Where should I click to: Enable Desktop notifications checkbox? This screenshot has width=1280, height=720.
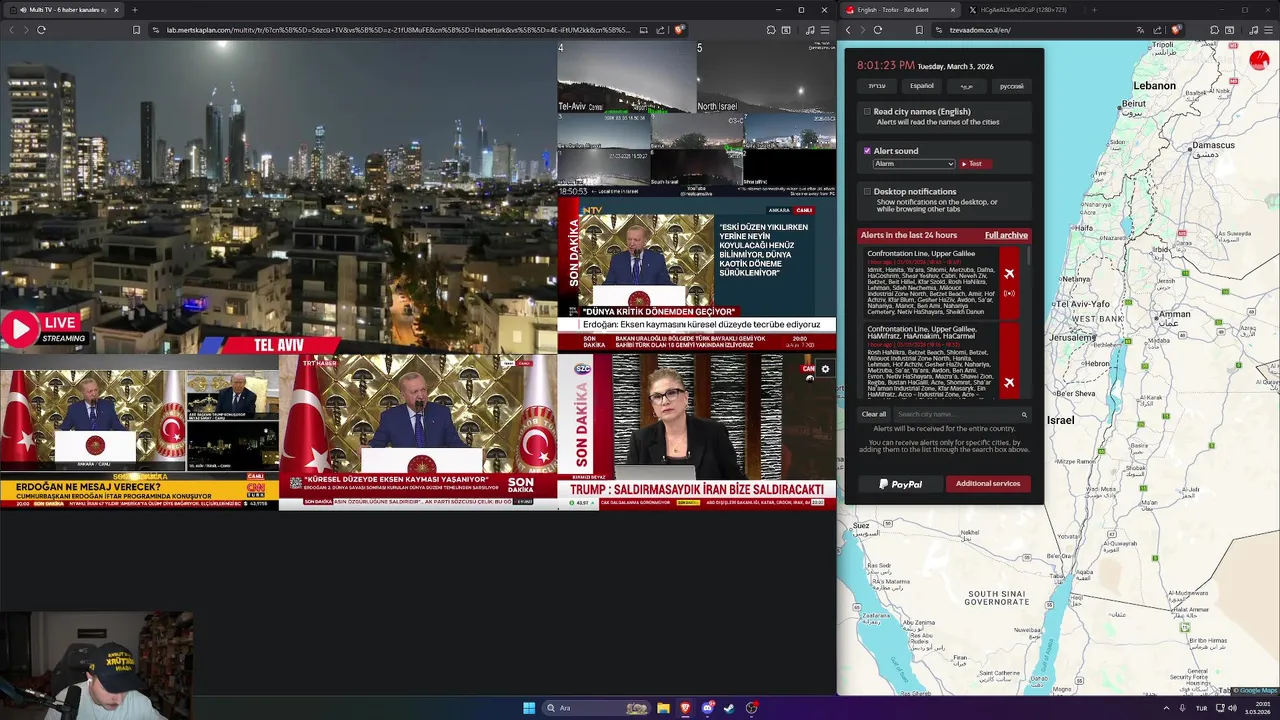point(867,191)
